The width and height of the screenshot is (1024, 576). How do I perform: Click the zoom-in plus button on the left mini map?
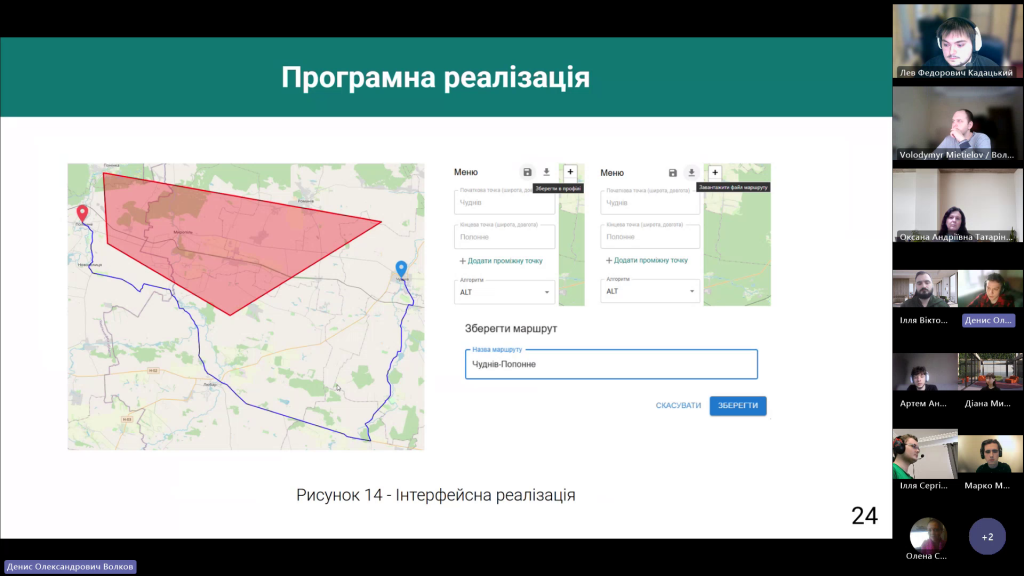coord(570,173)
